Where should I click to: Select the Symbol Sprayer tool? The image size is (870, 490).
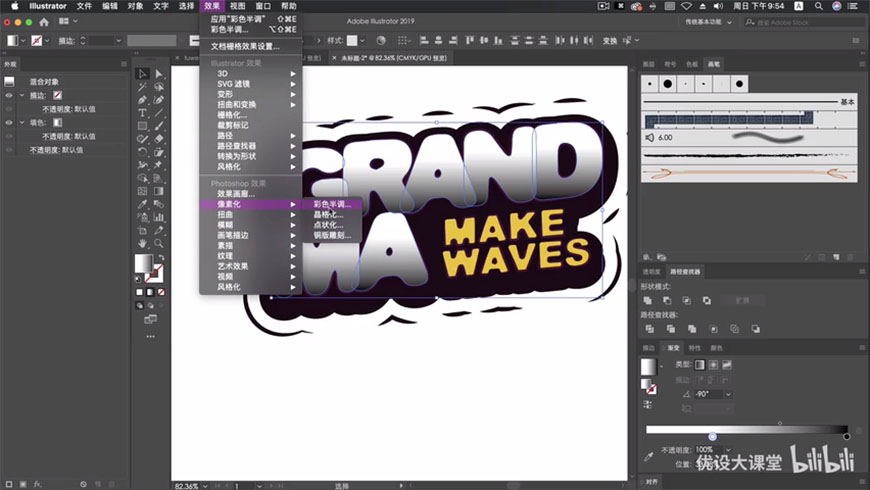pos(142,217)
